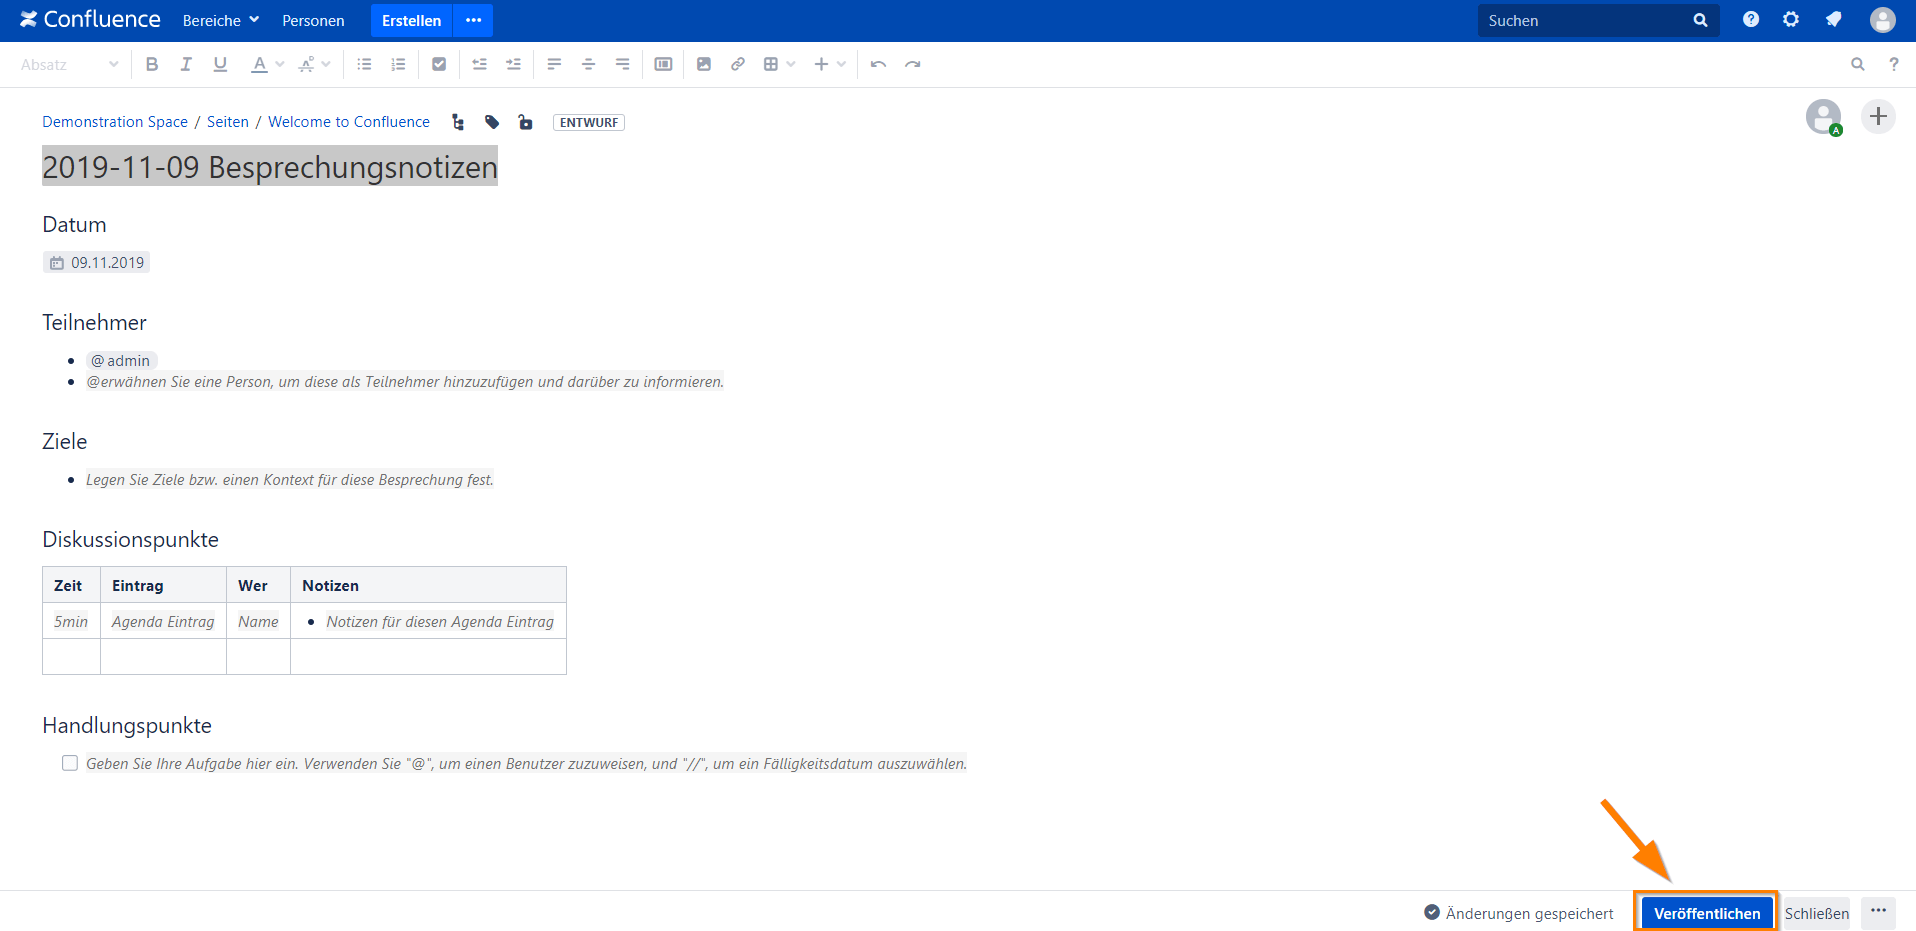Toggle the bulleted list formatting
The width and height of the screenshot is (1916, 931).
point(363,63)
